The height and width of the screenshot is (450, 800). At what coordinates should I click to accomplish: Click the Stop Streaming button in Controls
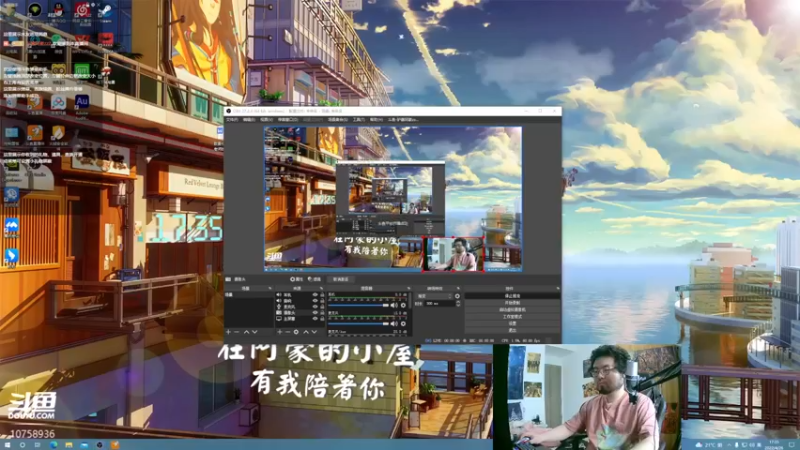(x=512, y=296)
